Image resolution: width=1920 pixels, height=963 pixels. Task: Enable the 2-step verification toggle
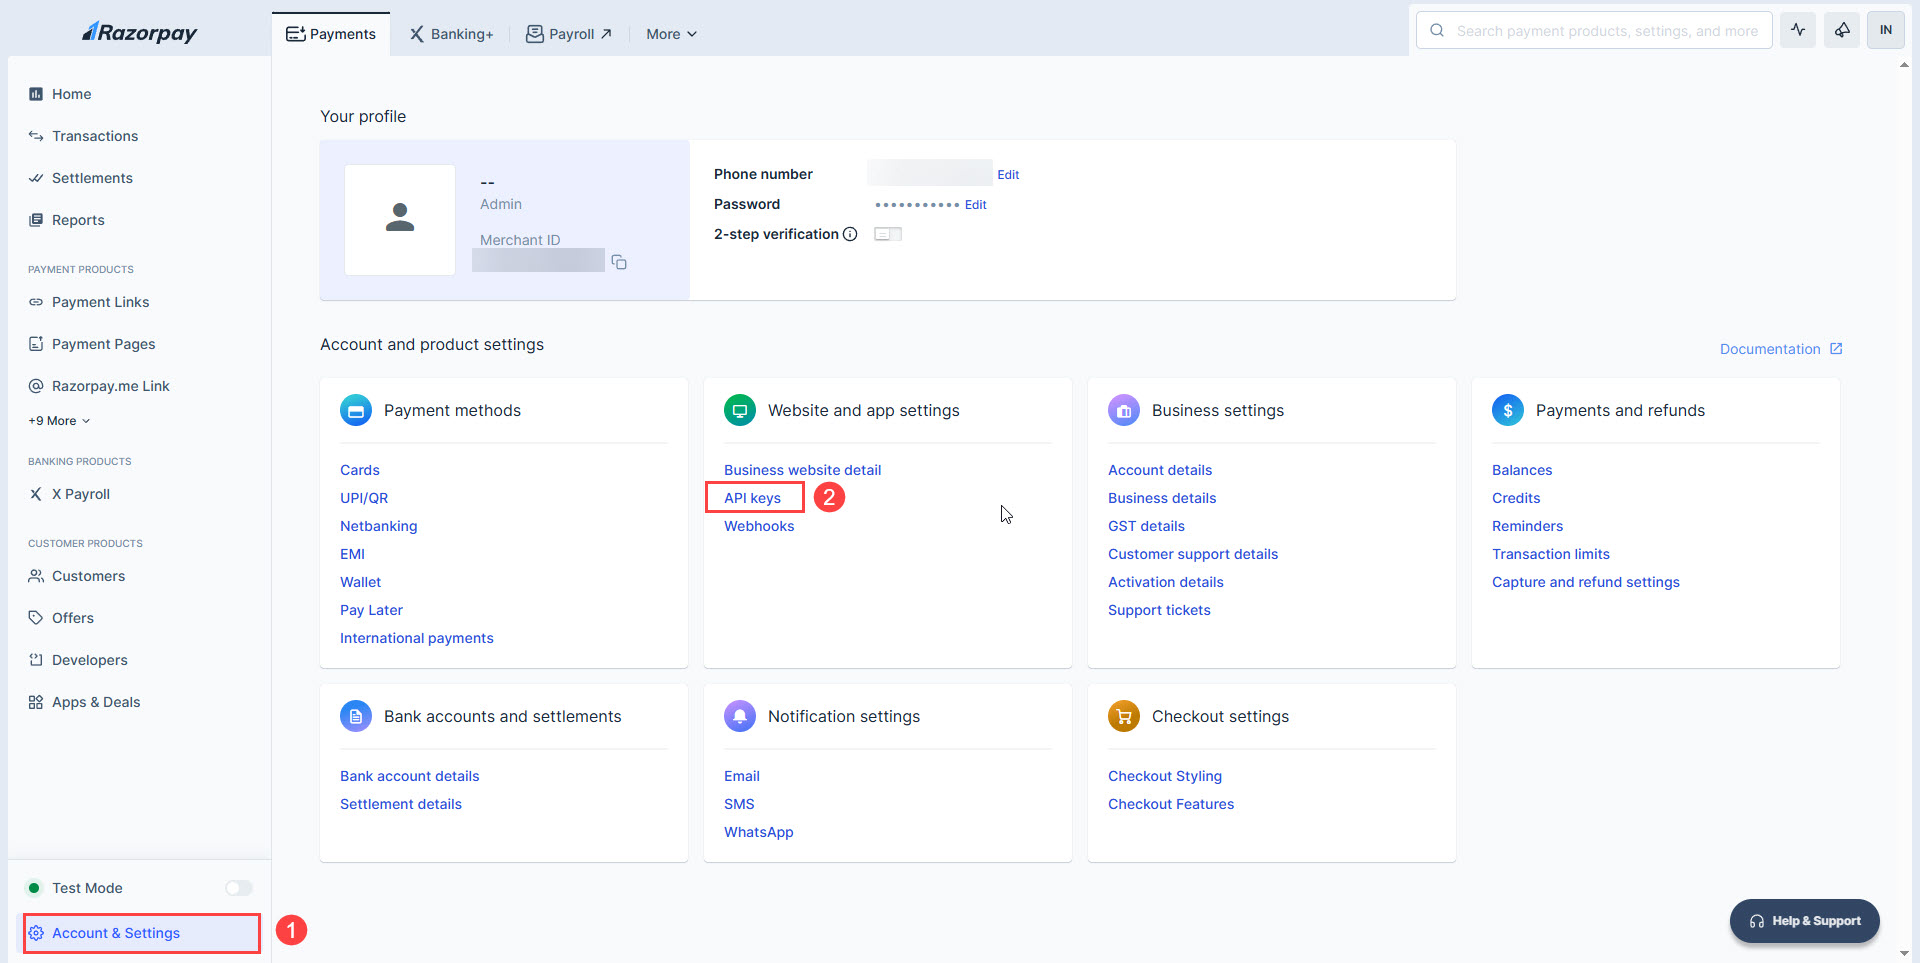coord(887,234)
